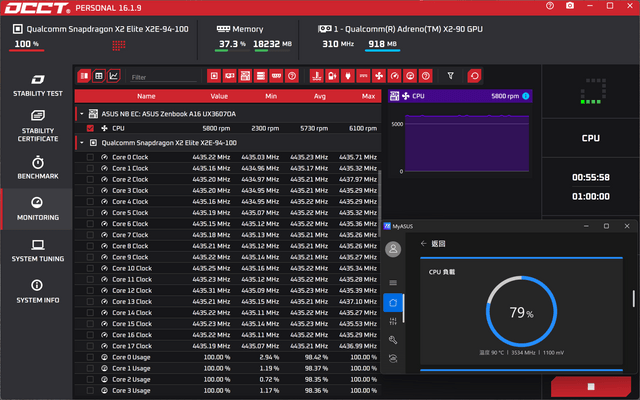The height and width of the screenshot is (400, 640).
Task: Check the Core 13 Clock checkbox
Action: (x=90, y=302)
